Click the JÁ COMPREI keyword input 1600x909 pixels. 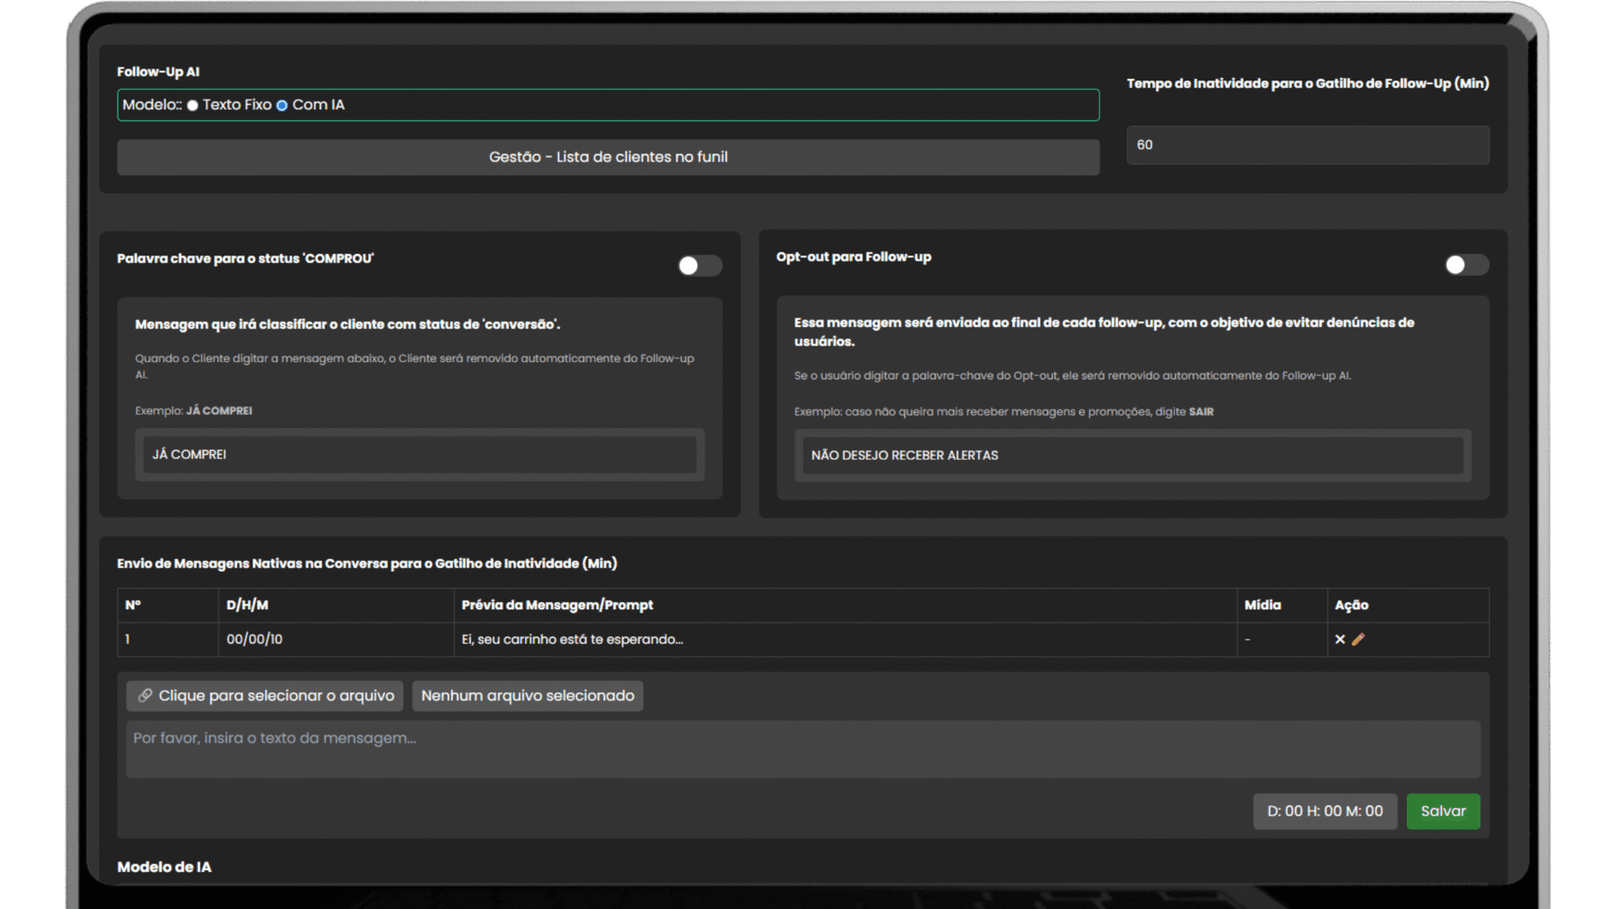coord(420,455)
